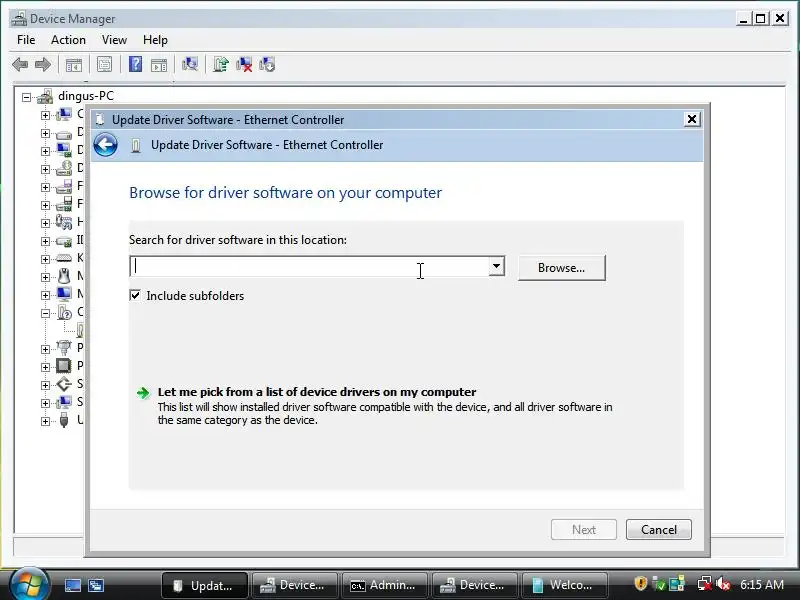The image size is (800, 600).
Task: Click Show Desktop in Quick Launch
Action: [73, 585]
